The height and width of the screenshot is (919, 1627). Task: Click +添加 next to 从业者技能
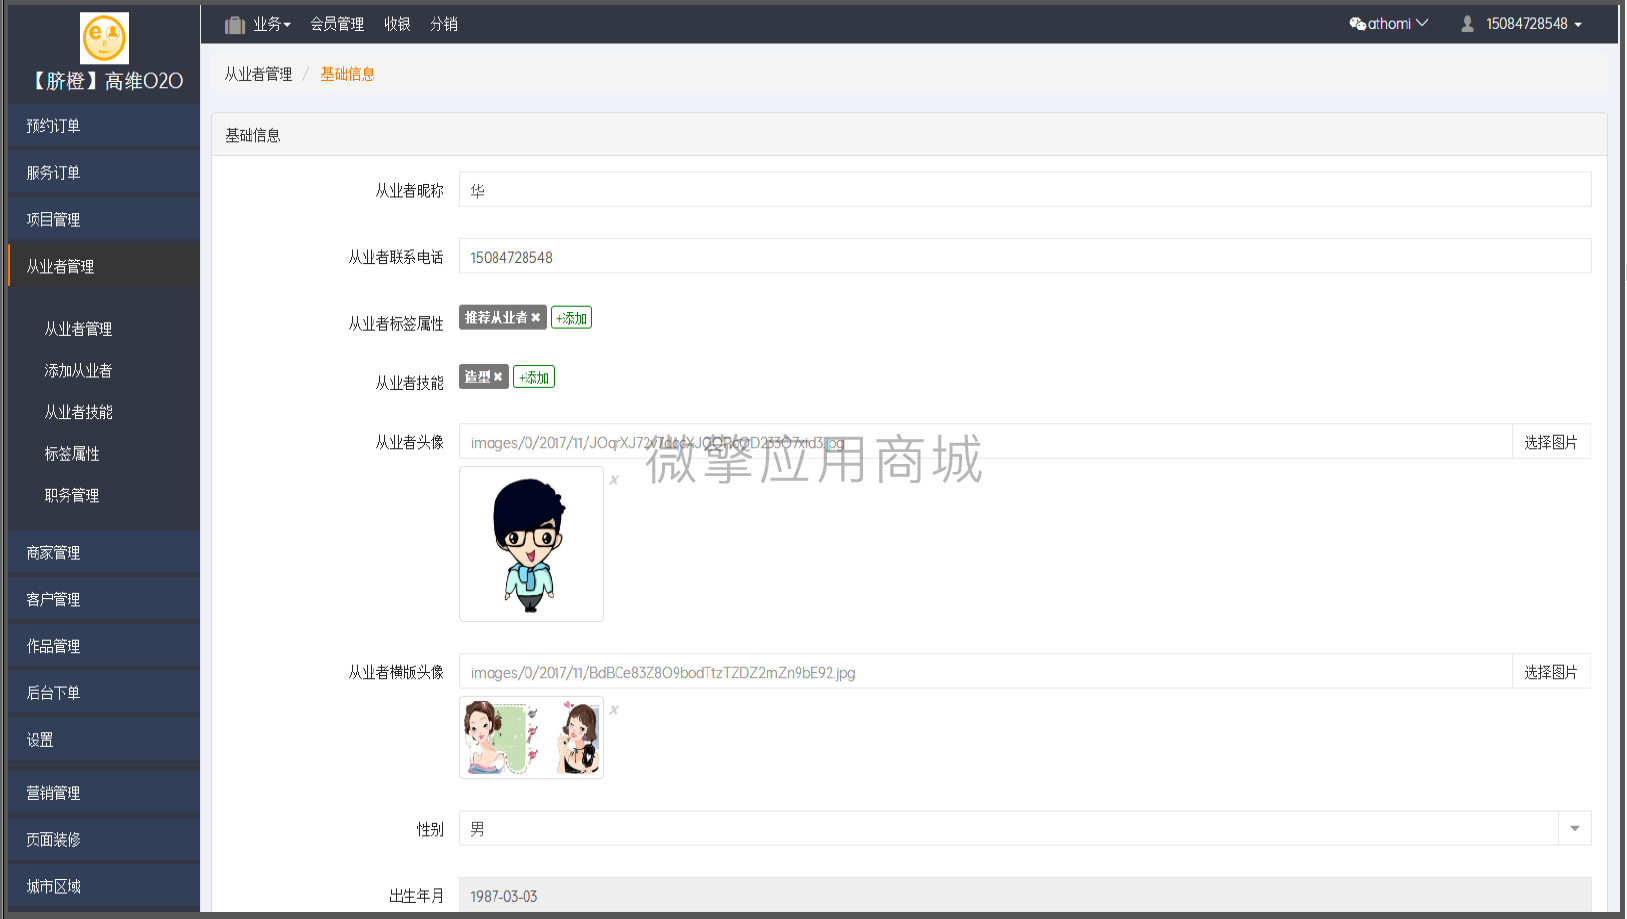point(534,377)
